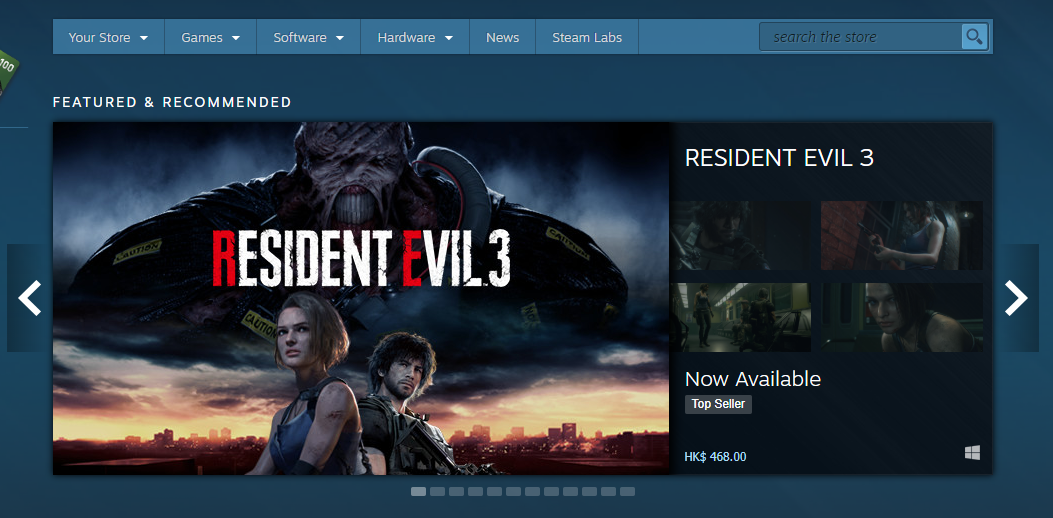Screen dimensions: 1053x518
Task: Open the News tab
Action: (x=502, y=38)
